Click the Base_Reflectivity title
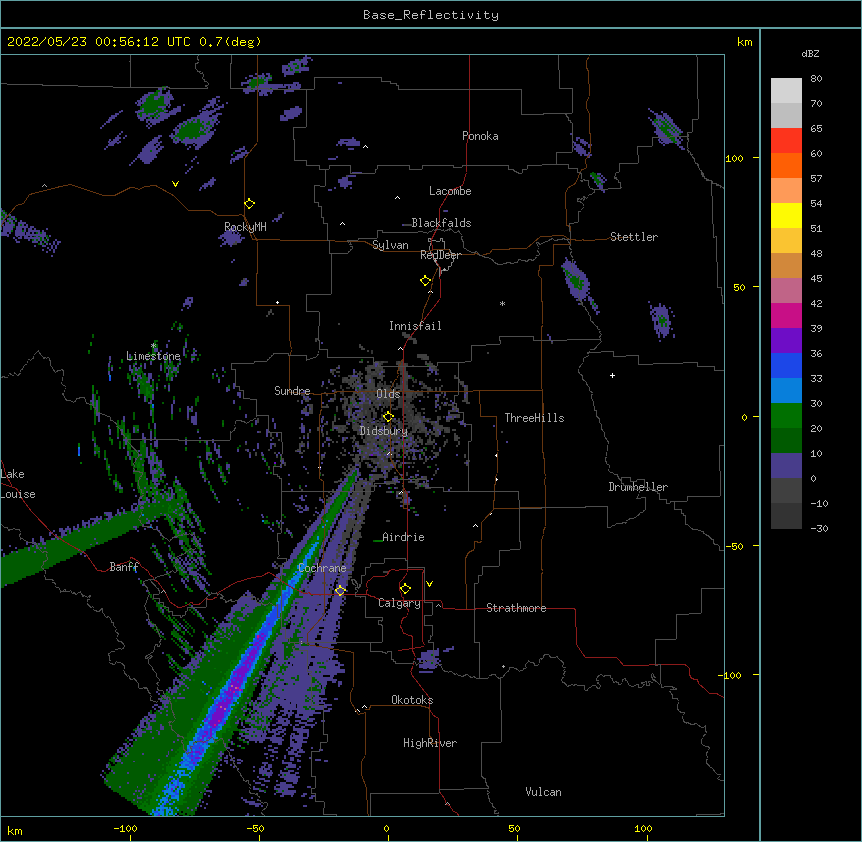Image resolution: width=862 pixels, height=842 pixels. (x=431, y=15)
